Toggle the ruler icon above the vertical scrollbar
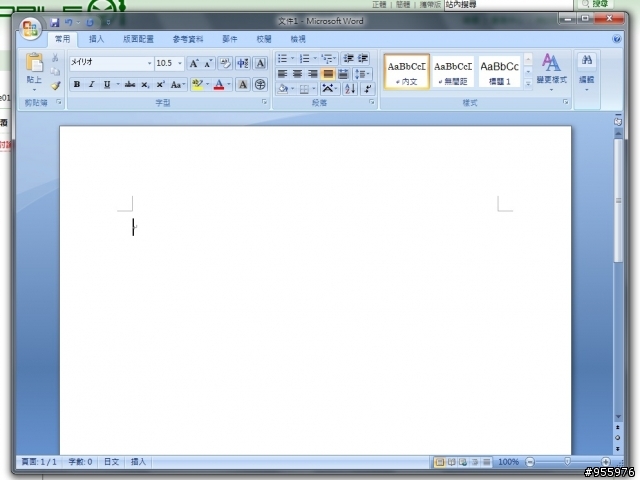Viewport: 640px width, 480px height. pyautogui.click(x=618, y=121)
